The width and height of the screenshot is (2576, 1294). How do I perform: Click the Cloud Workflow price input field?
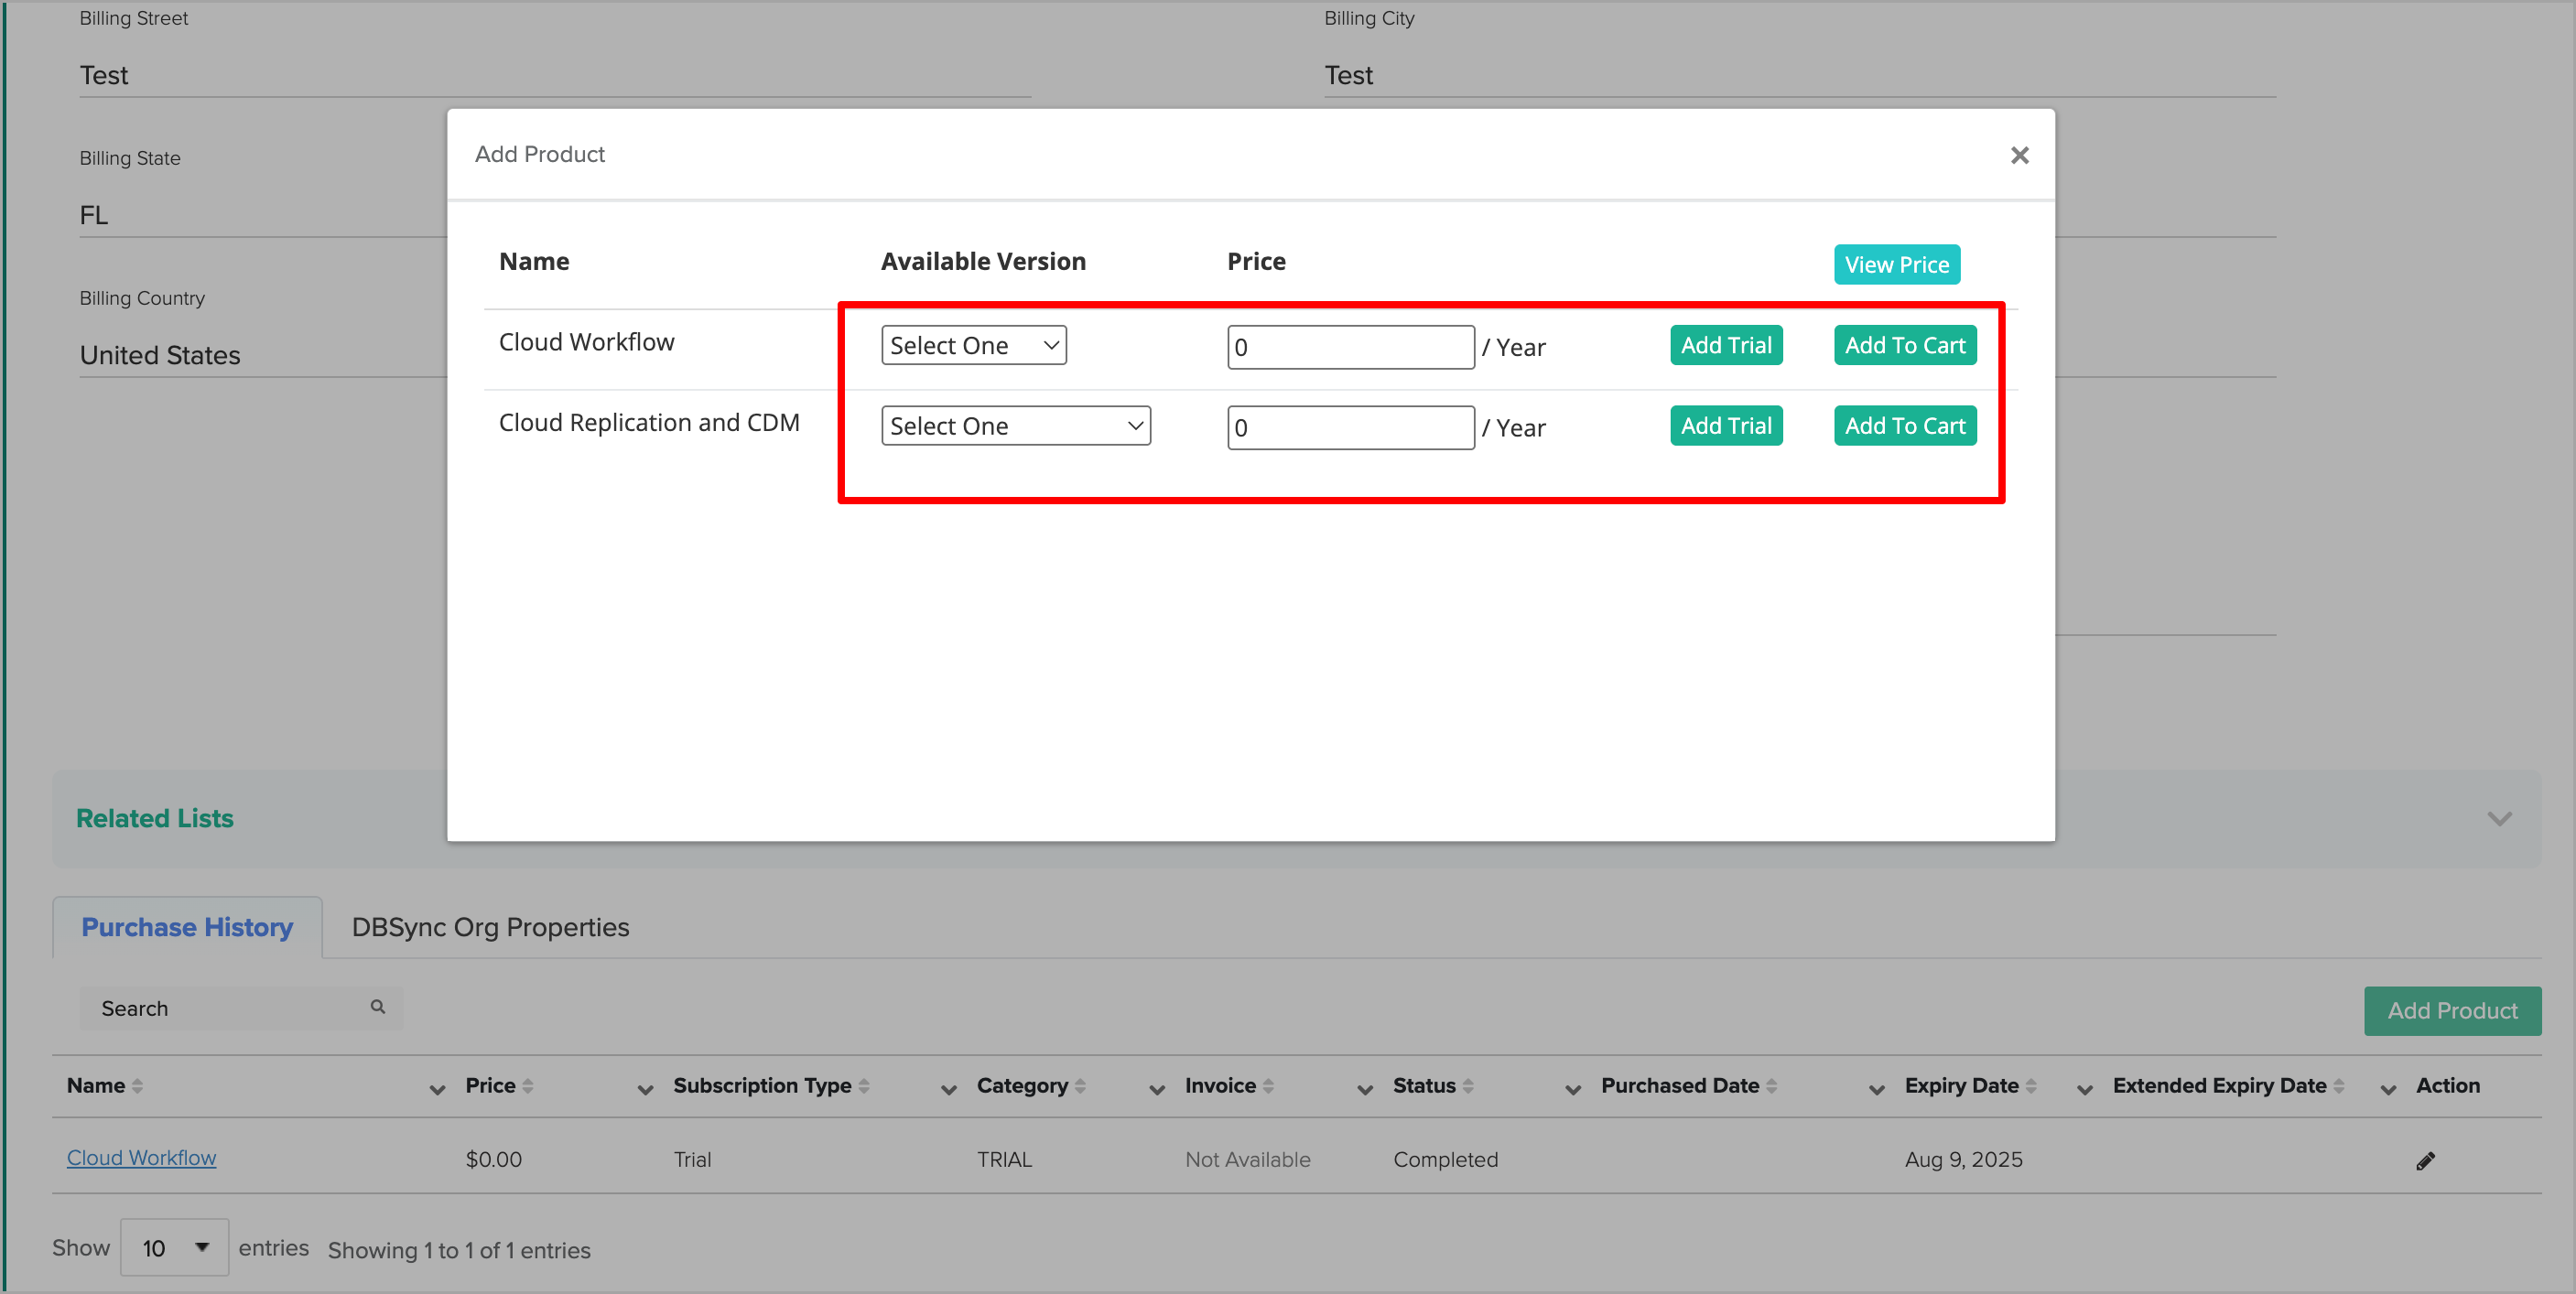point(1350,347)
